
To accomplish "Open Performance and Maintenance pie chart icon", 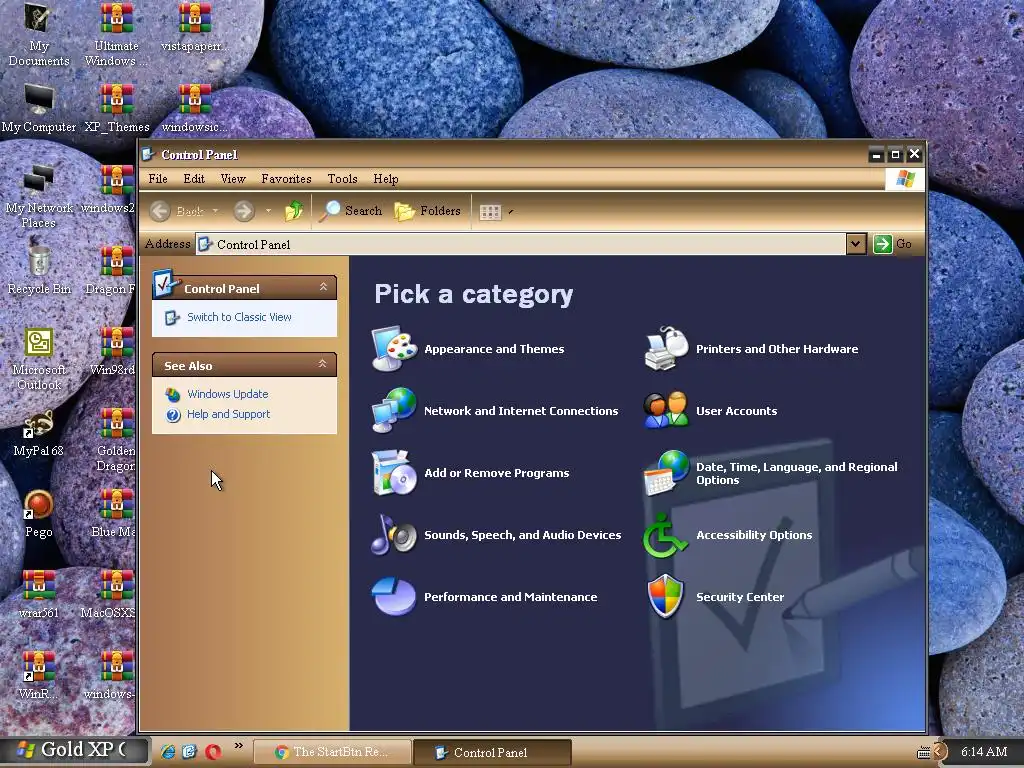I will [394, 596].
